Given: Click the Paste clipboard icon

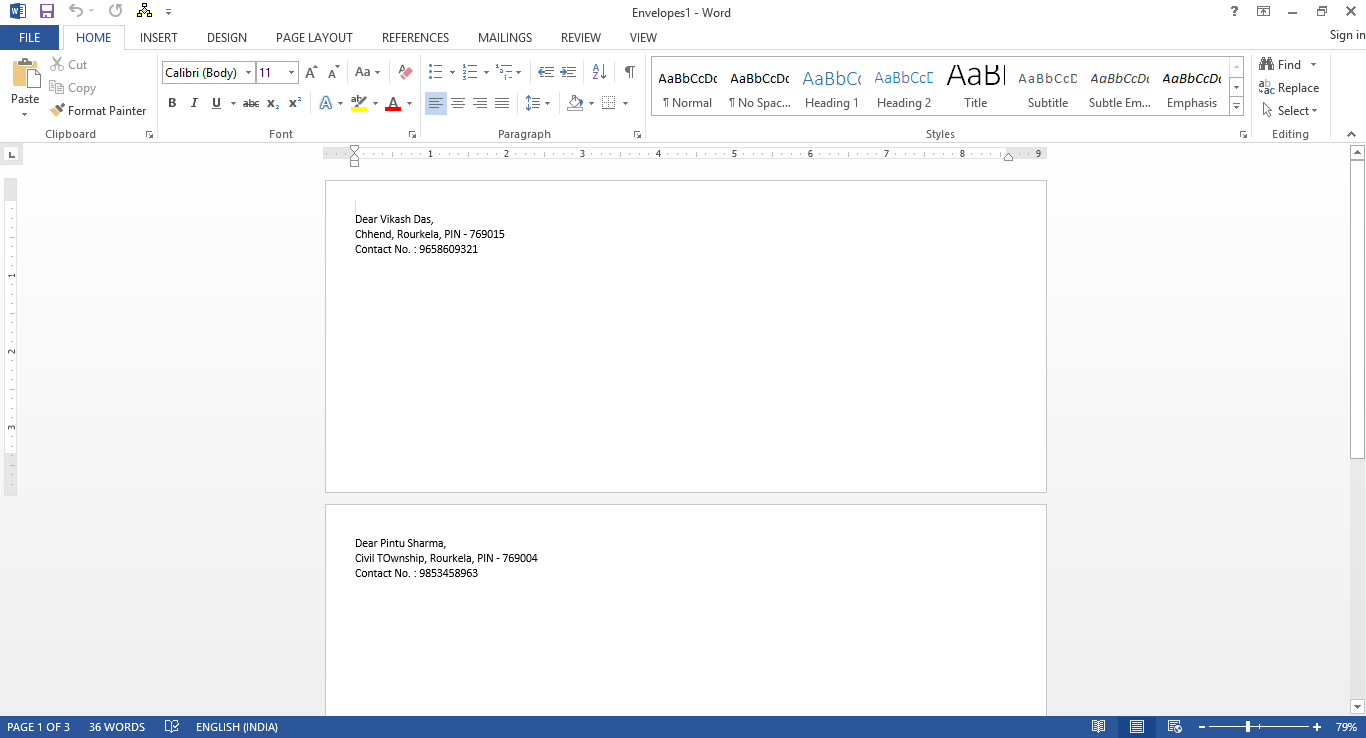Looking at the screenshot, I should pyautogui.click(x=25, y=75).
